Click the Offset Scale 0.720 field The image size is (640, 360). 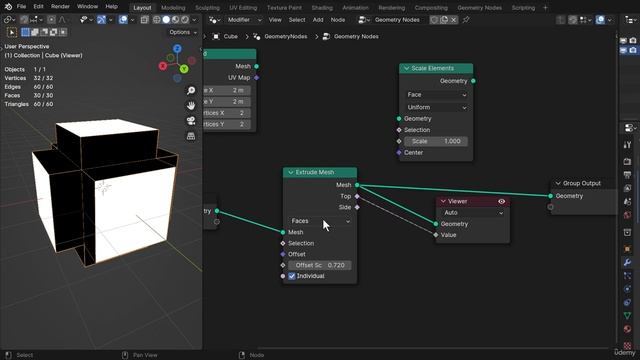pyautogui.click(x=320, y=265)
